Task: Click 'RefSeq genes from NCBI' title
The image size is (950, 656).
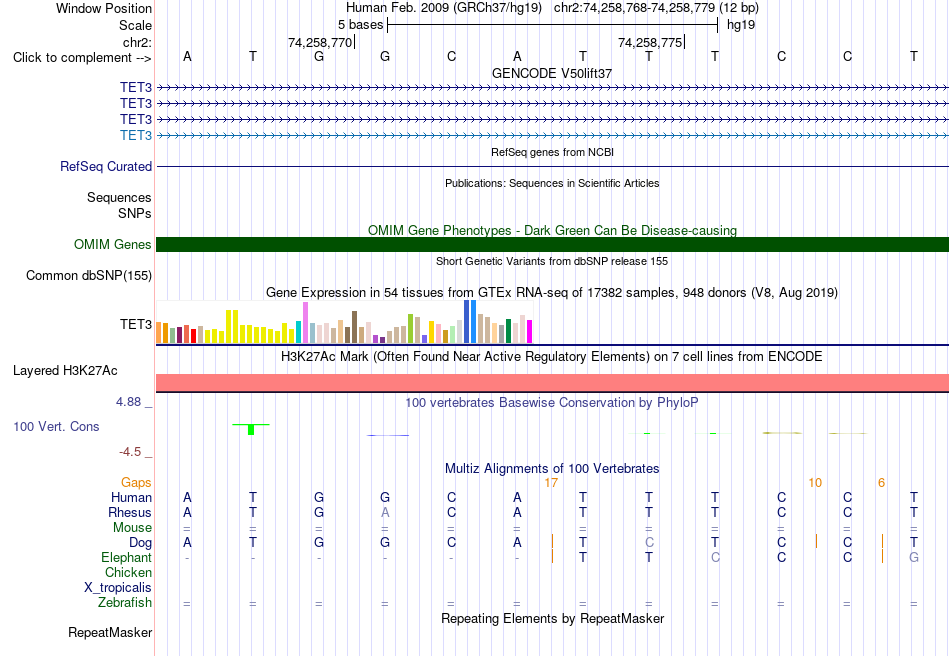Action: point(552,153)
